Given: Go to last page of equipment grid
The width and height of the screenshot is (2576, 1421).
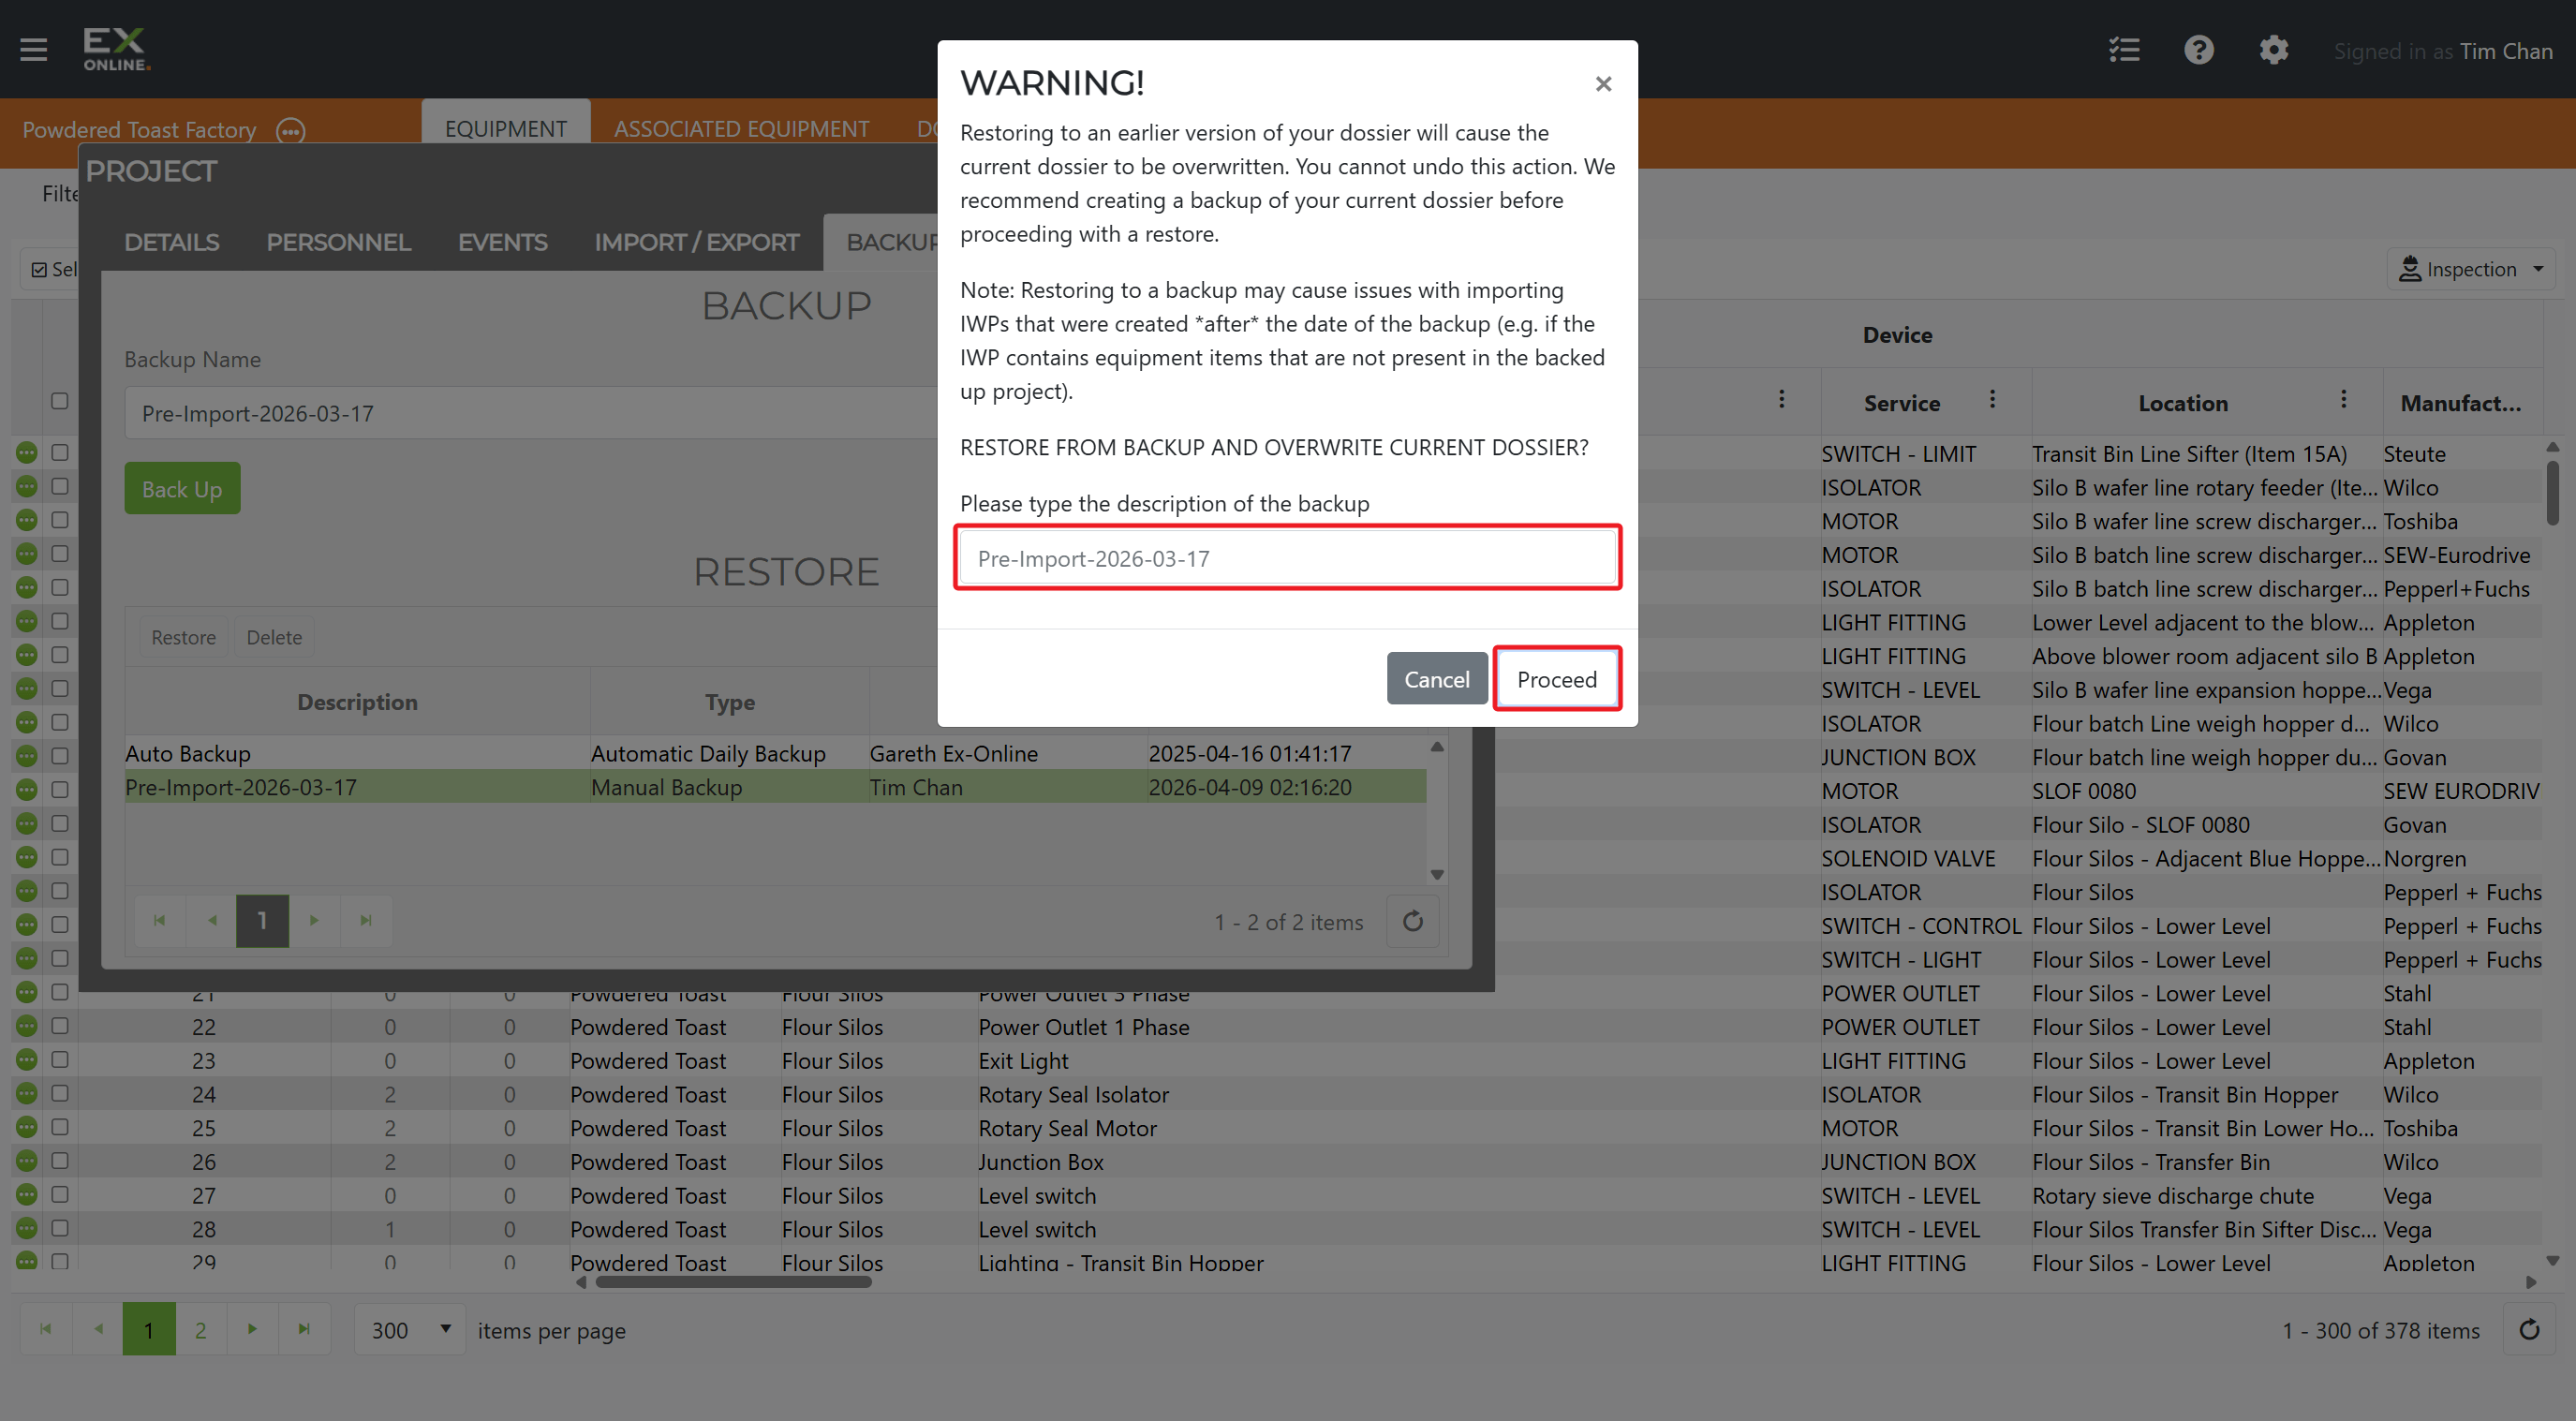Looking at the screenshot, I should (304, 1329).
